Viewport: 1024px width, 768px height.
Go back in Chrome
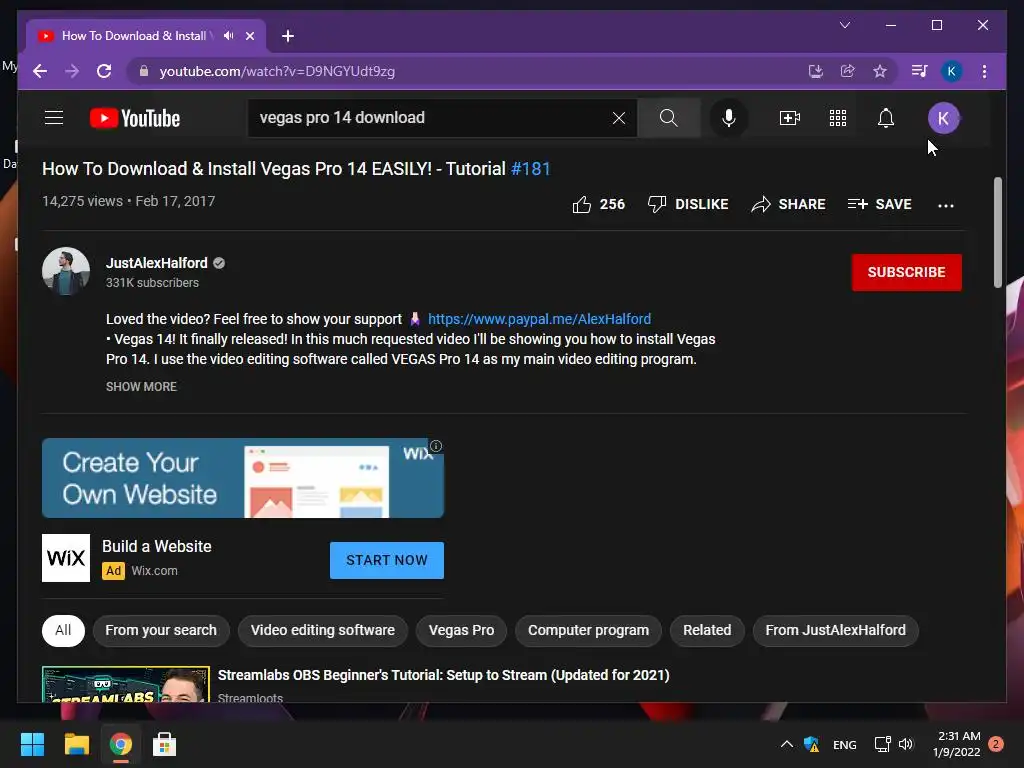[x=40, y=71]
